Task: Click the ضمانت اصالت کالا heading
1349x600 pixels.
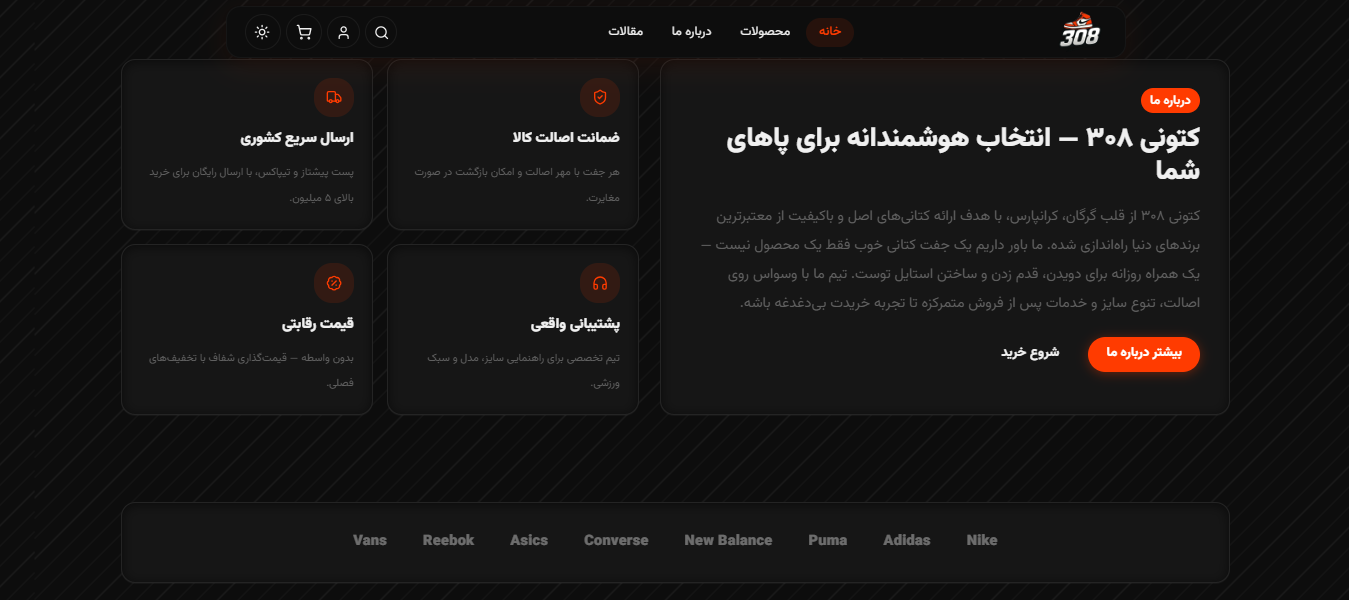Action: click(566, 138)
